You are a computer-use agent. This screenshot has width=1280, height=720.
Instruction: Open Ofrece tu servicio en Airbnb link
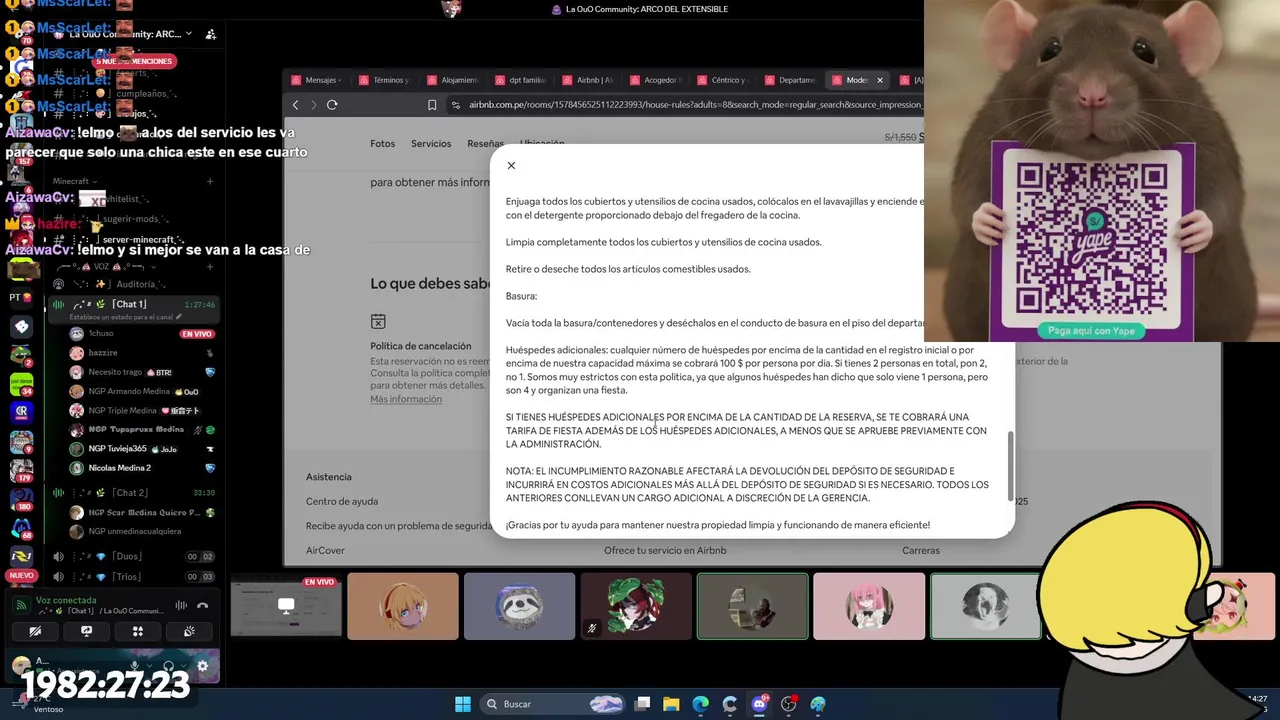pos(665,551)
